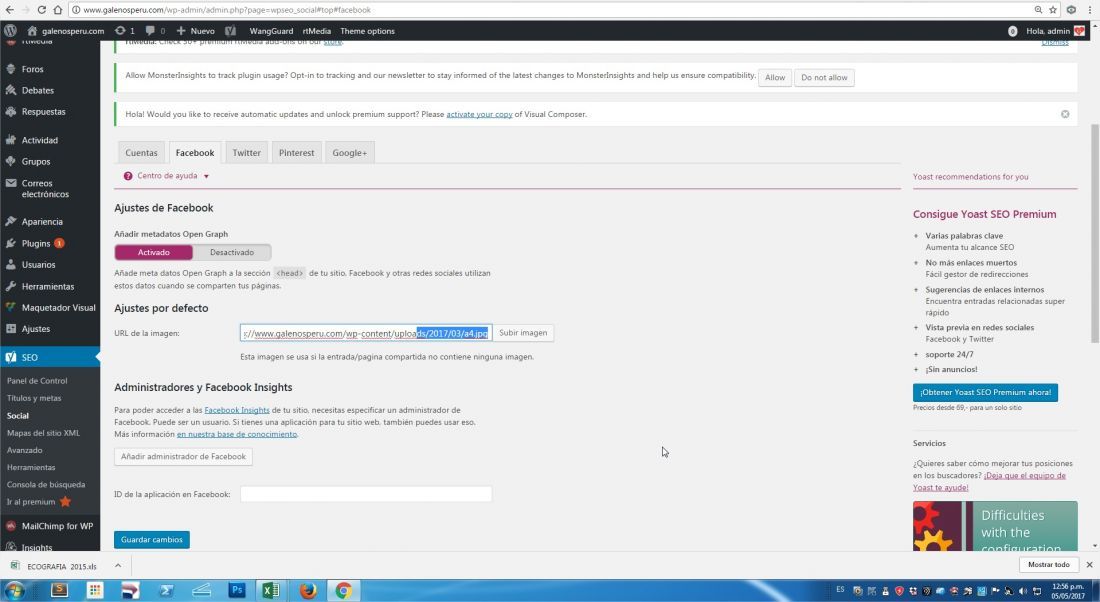Click the ID de la aplicación en Facebook field

365,494
